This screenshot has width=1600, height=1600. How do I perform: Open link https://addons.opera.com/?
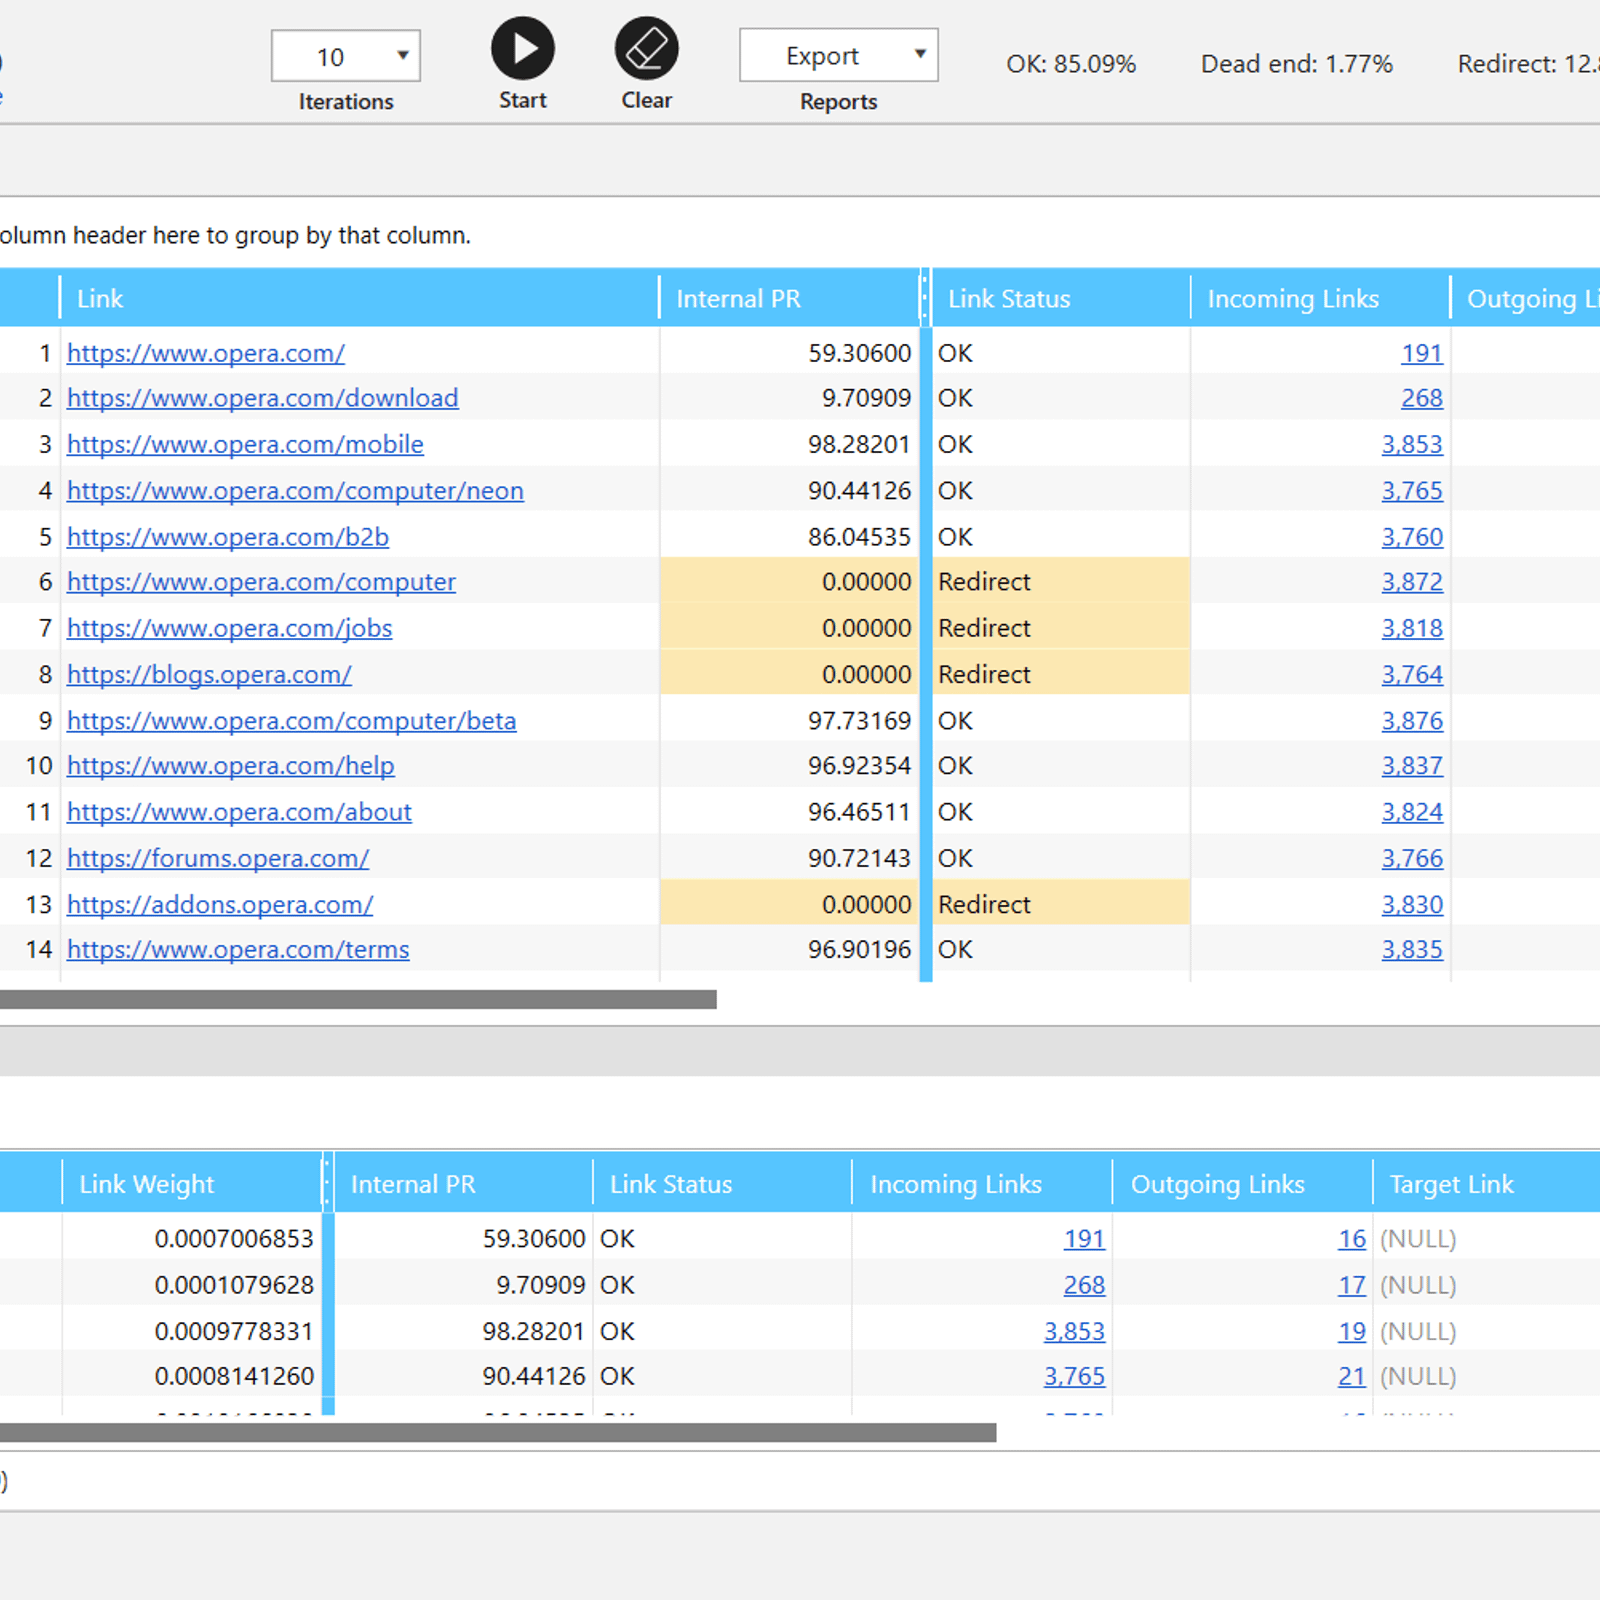click(220, 904)
